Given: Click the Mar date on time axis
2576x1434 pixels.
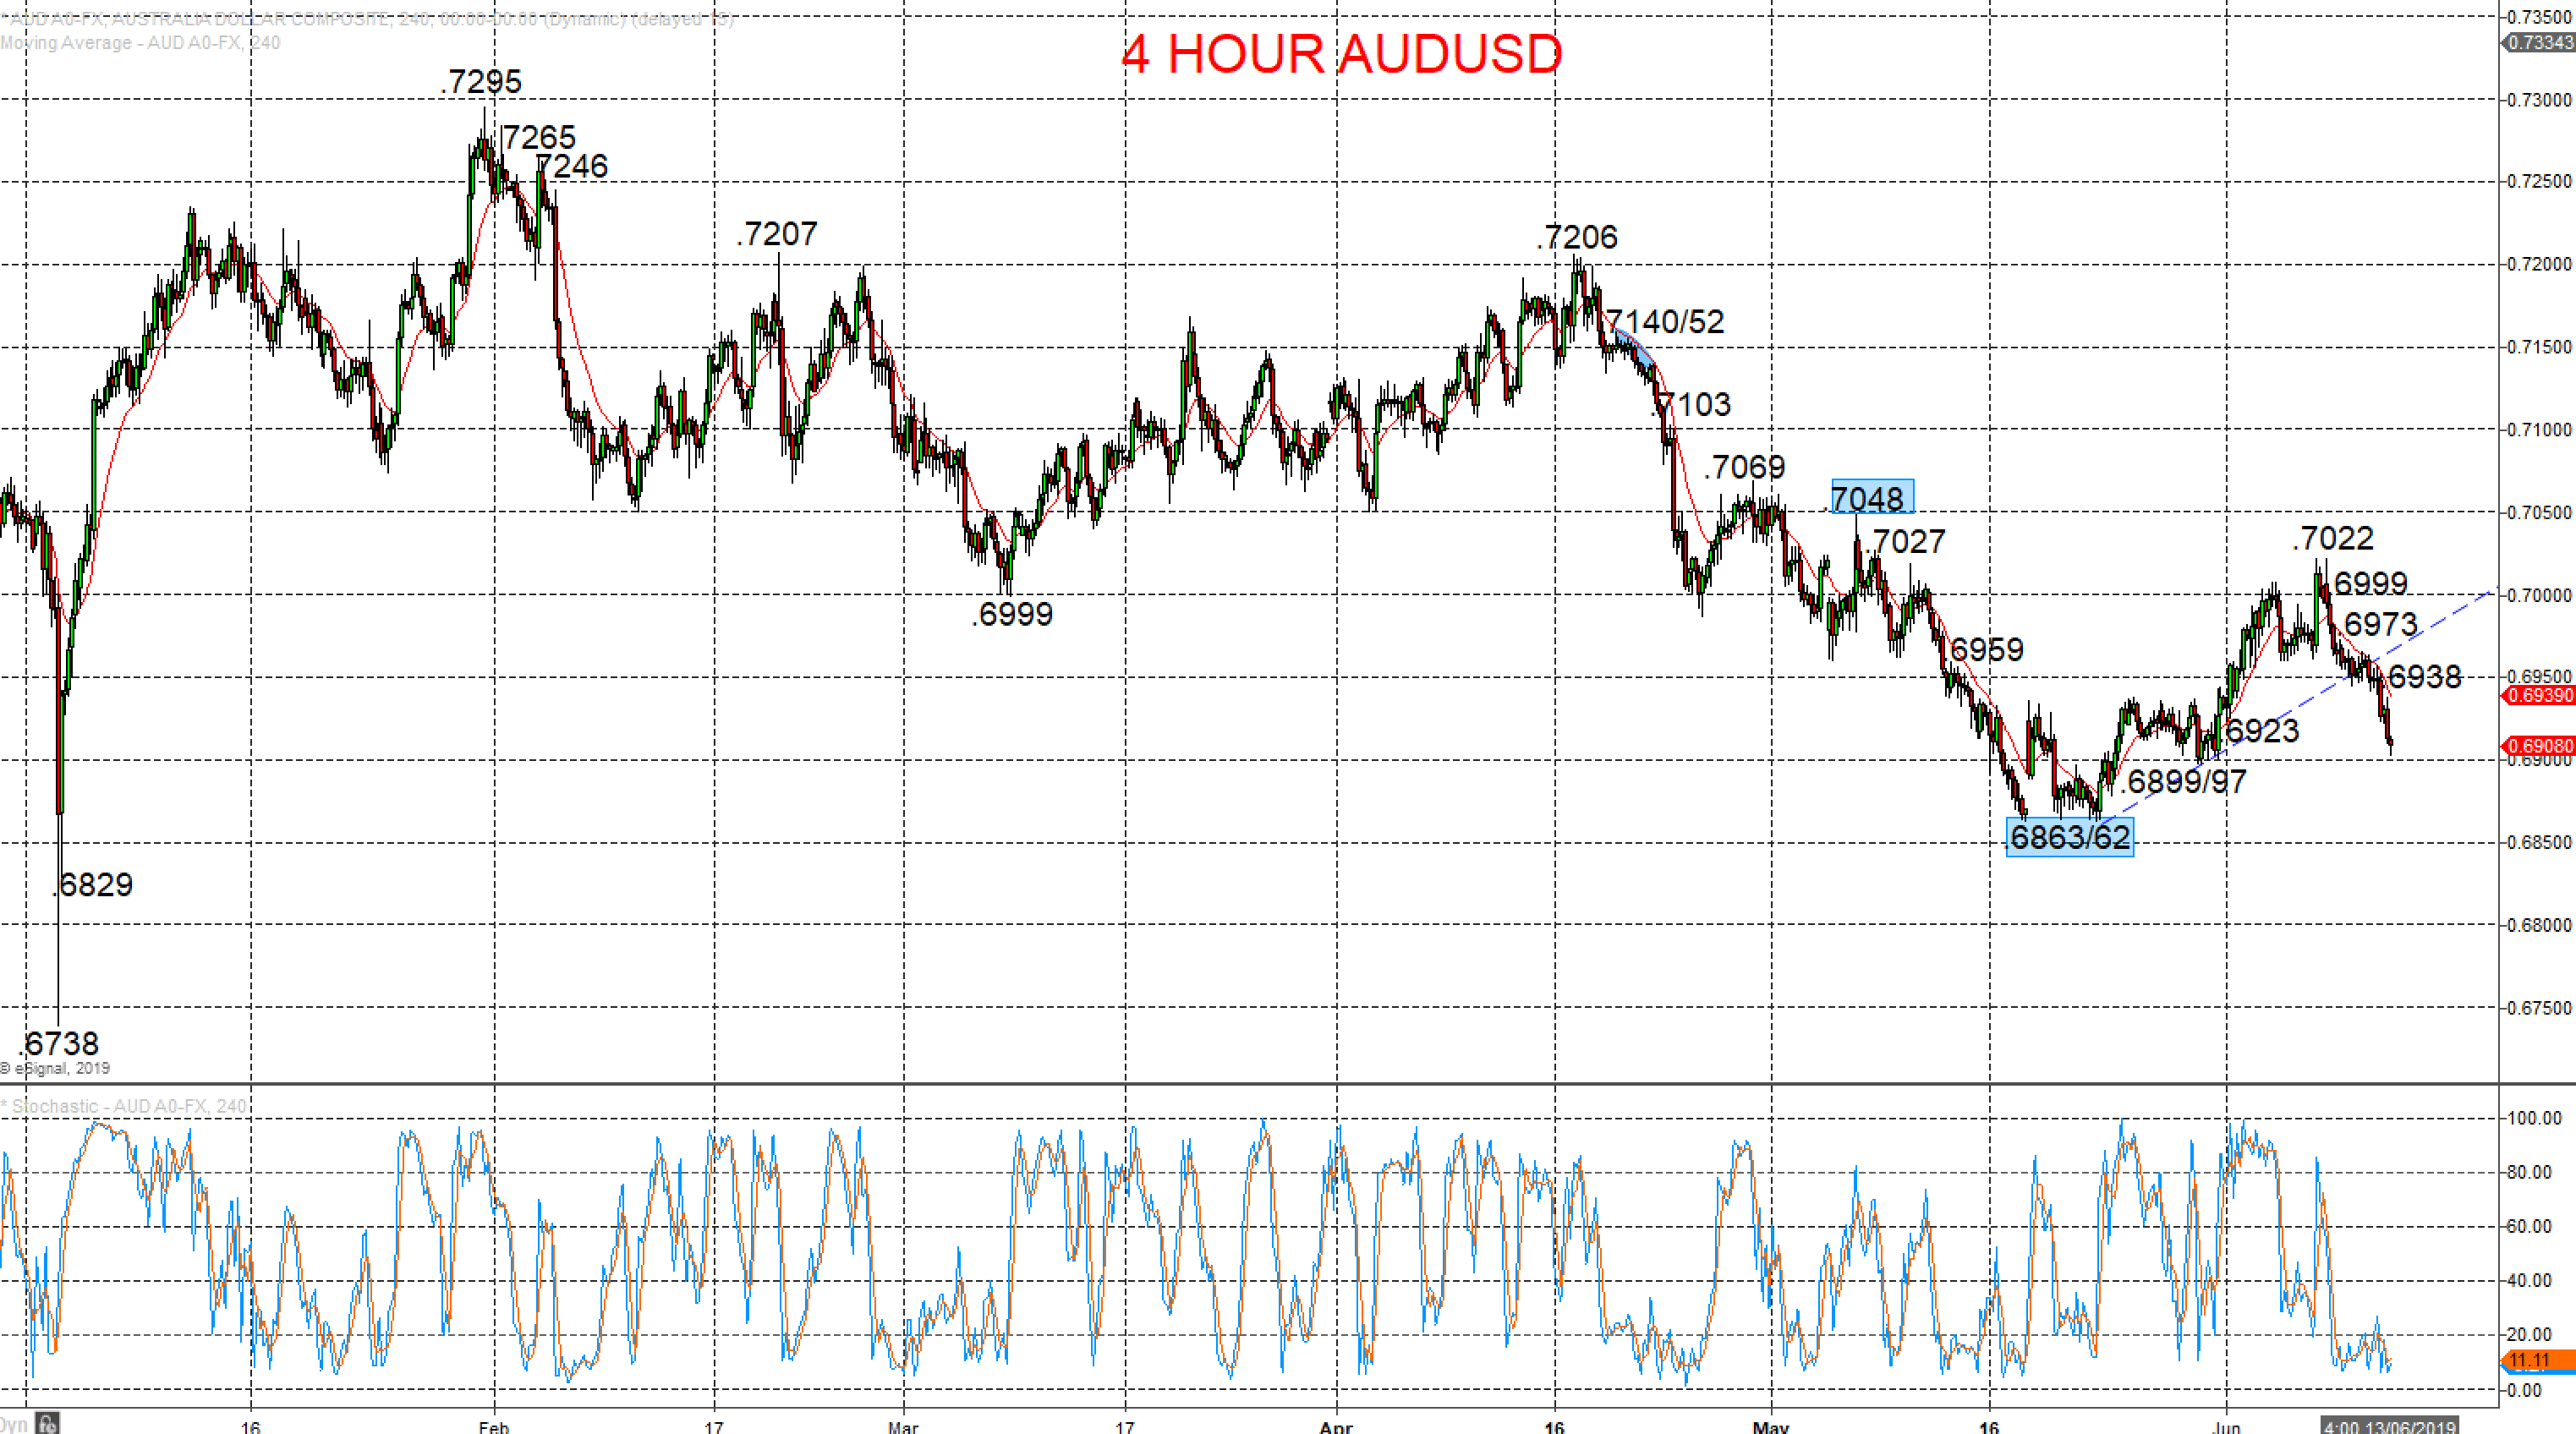Looking at the screenshot, I should (x=903, y=1426).
